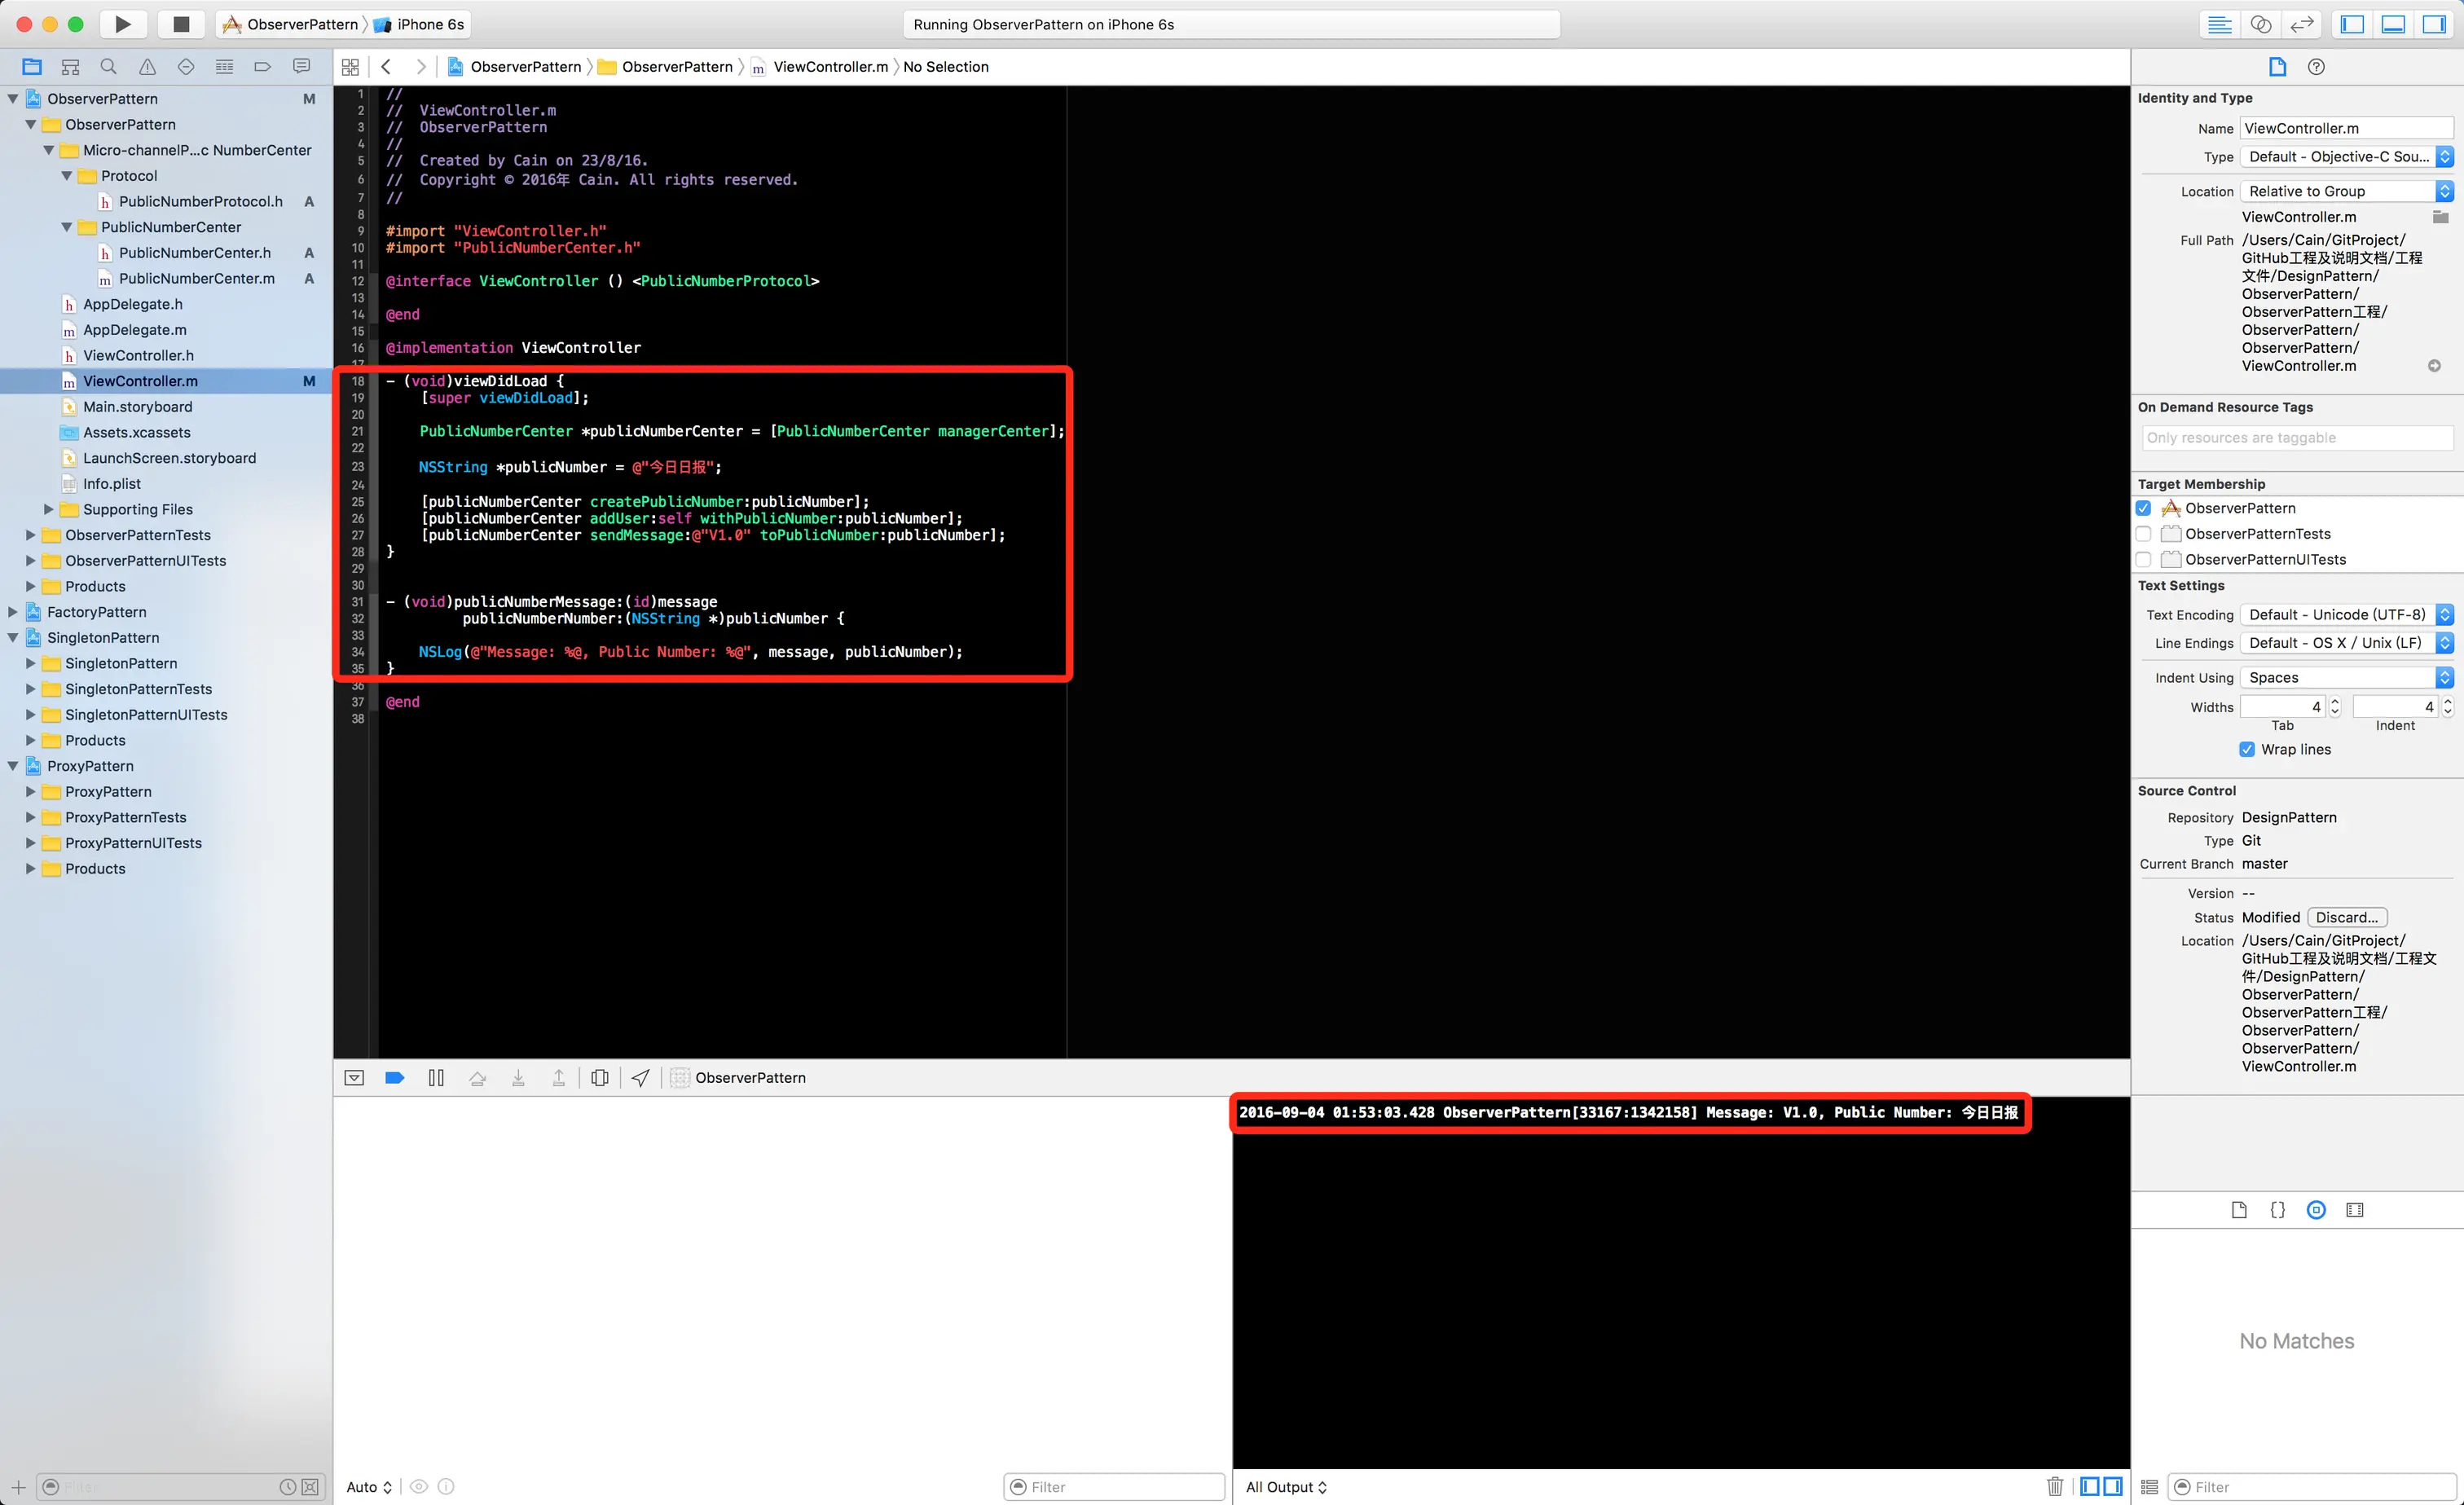Open the Find navigator search icon

click(108, 67)
